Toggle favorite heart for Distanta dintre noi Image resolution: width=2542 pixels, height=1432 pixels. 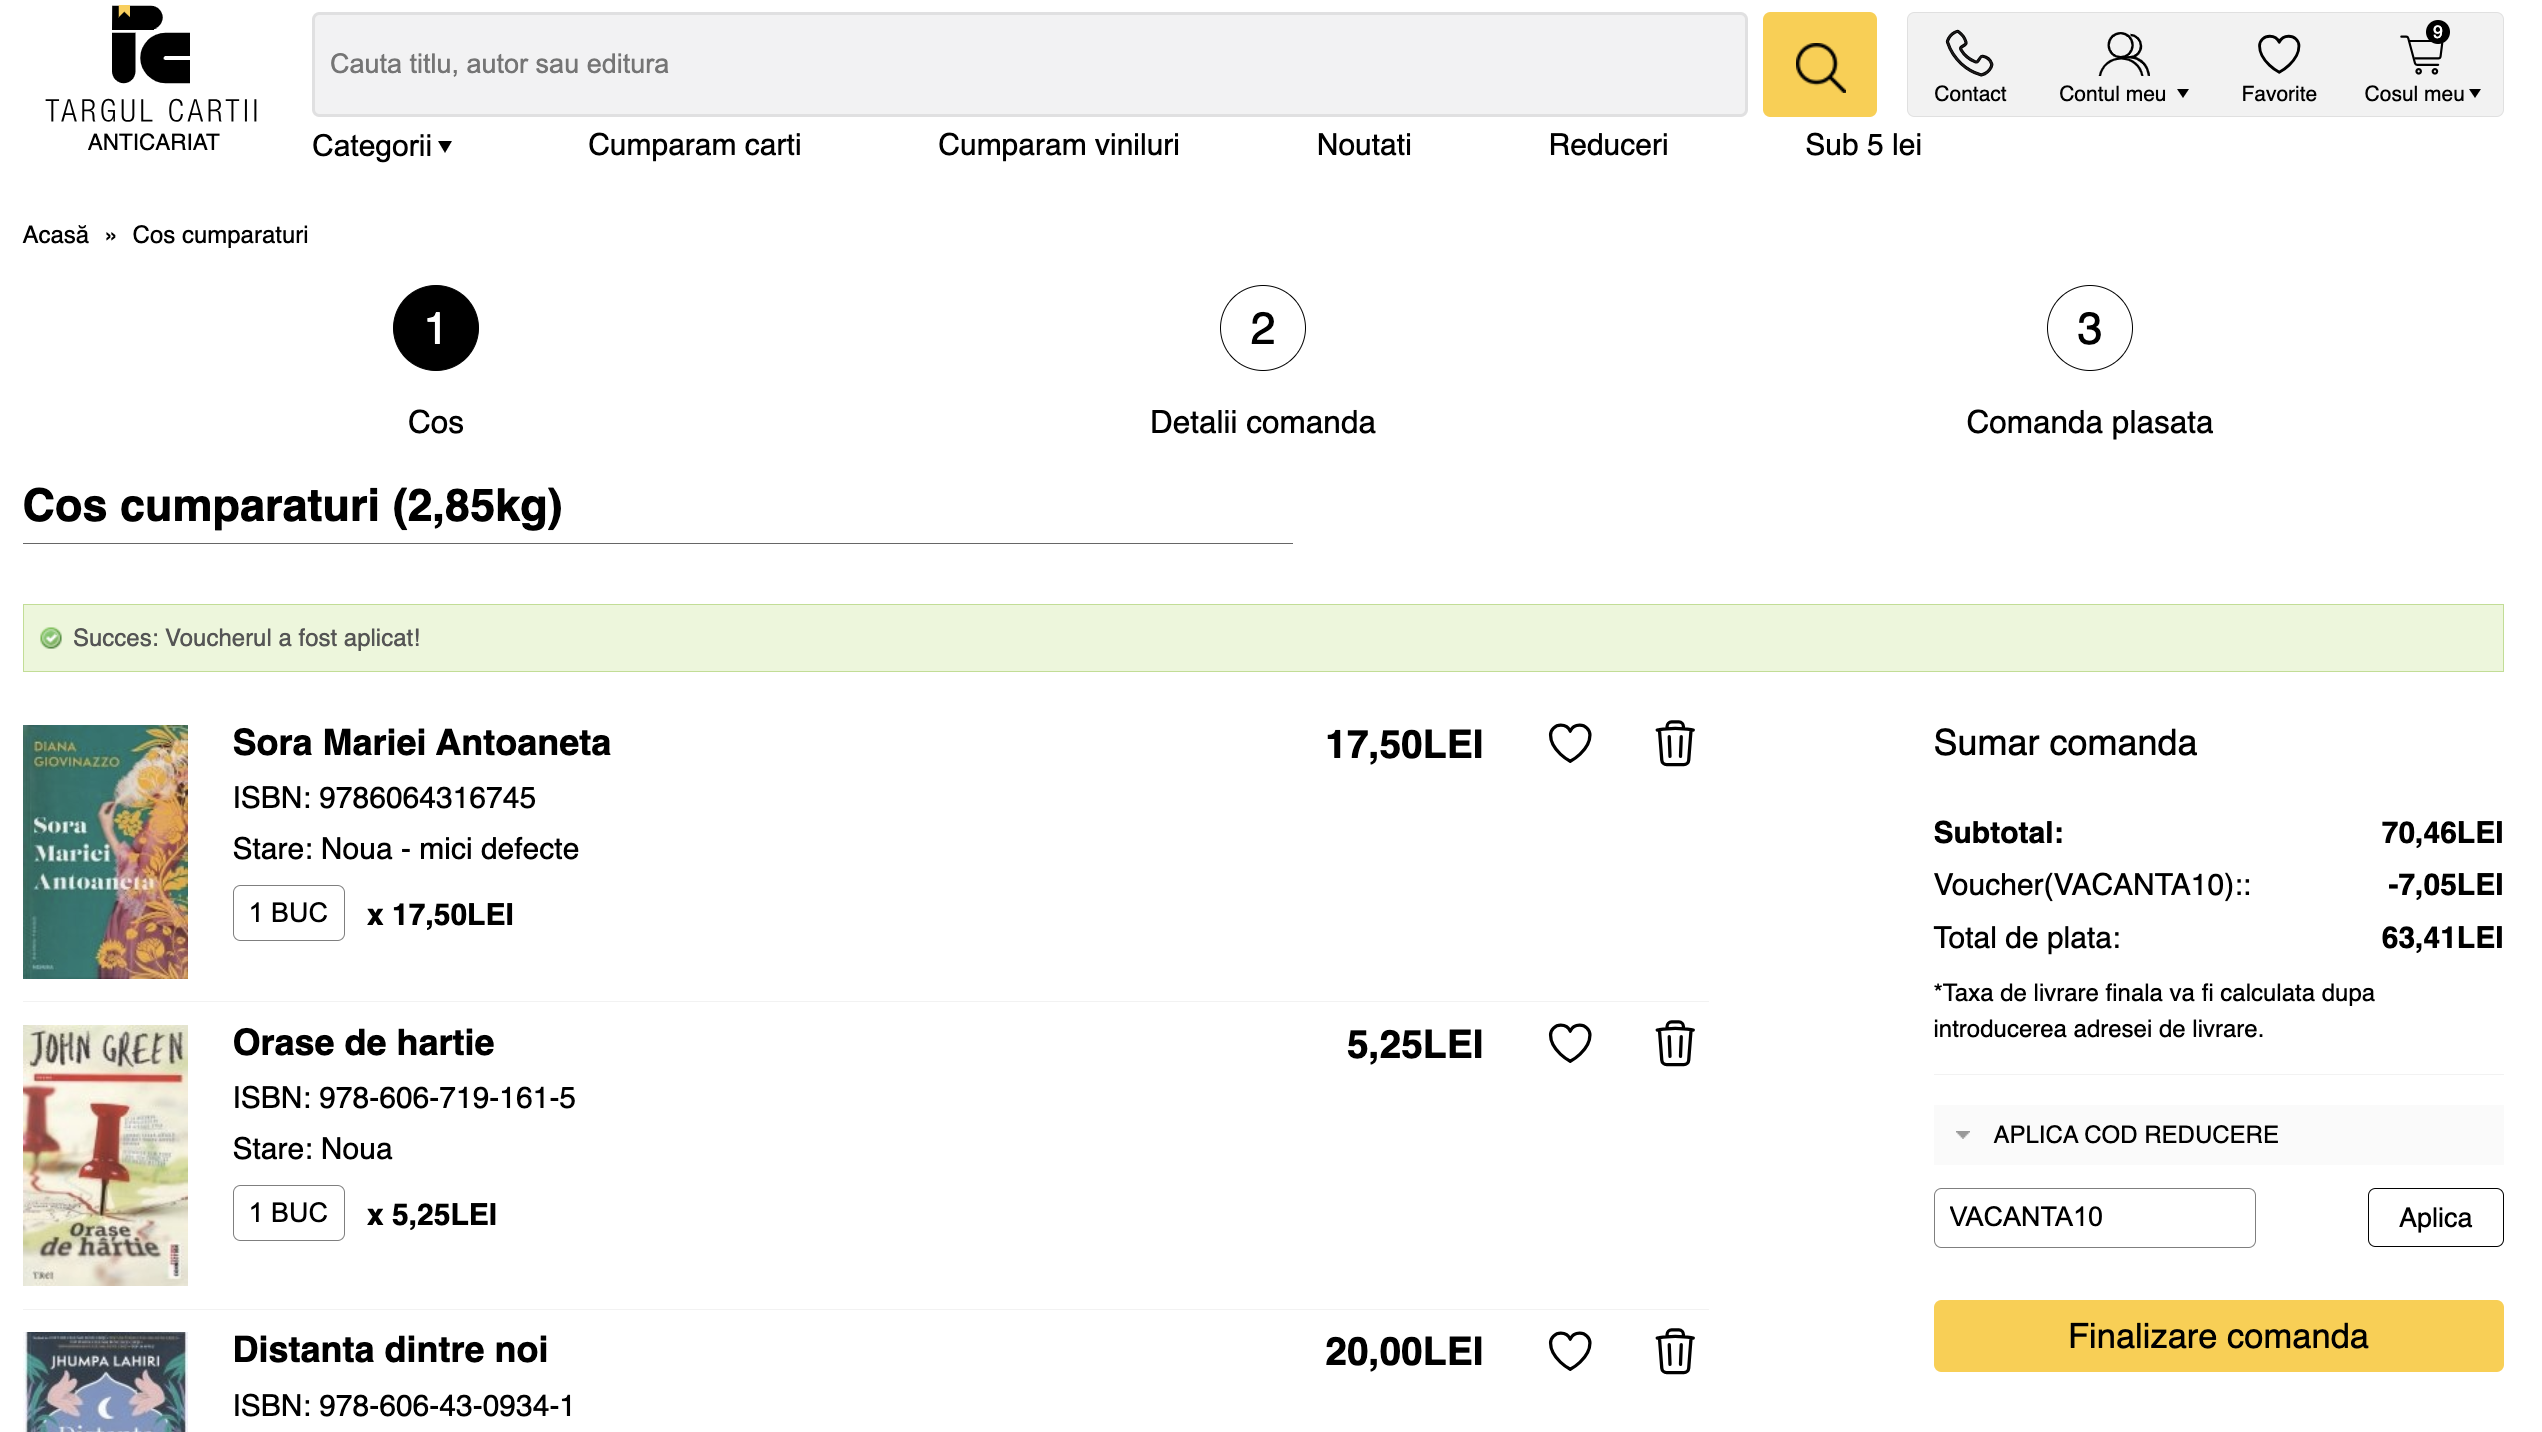pos(1569,1351)
